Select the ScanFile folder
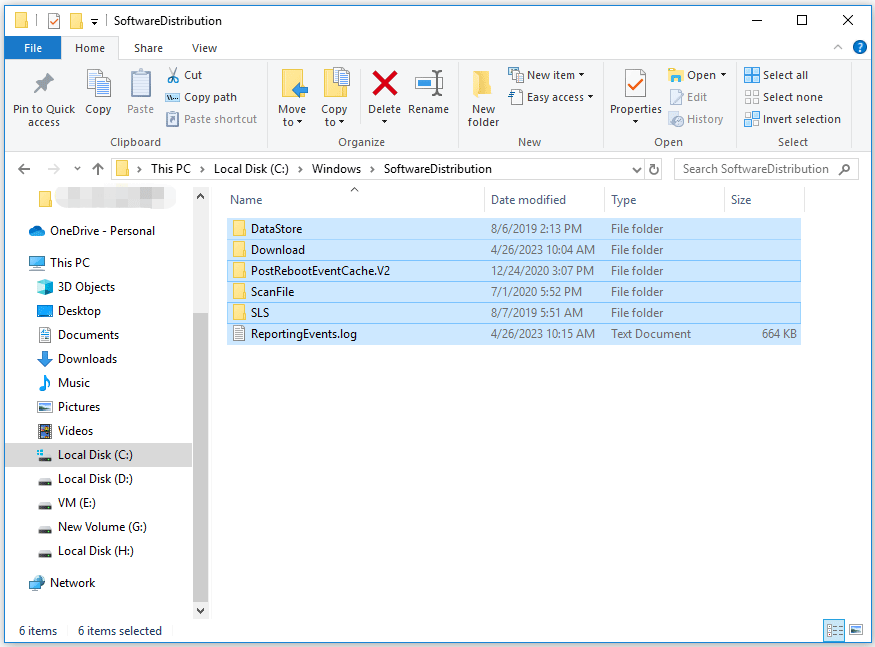The image size is (875, 647). point(513,292)
